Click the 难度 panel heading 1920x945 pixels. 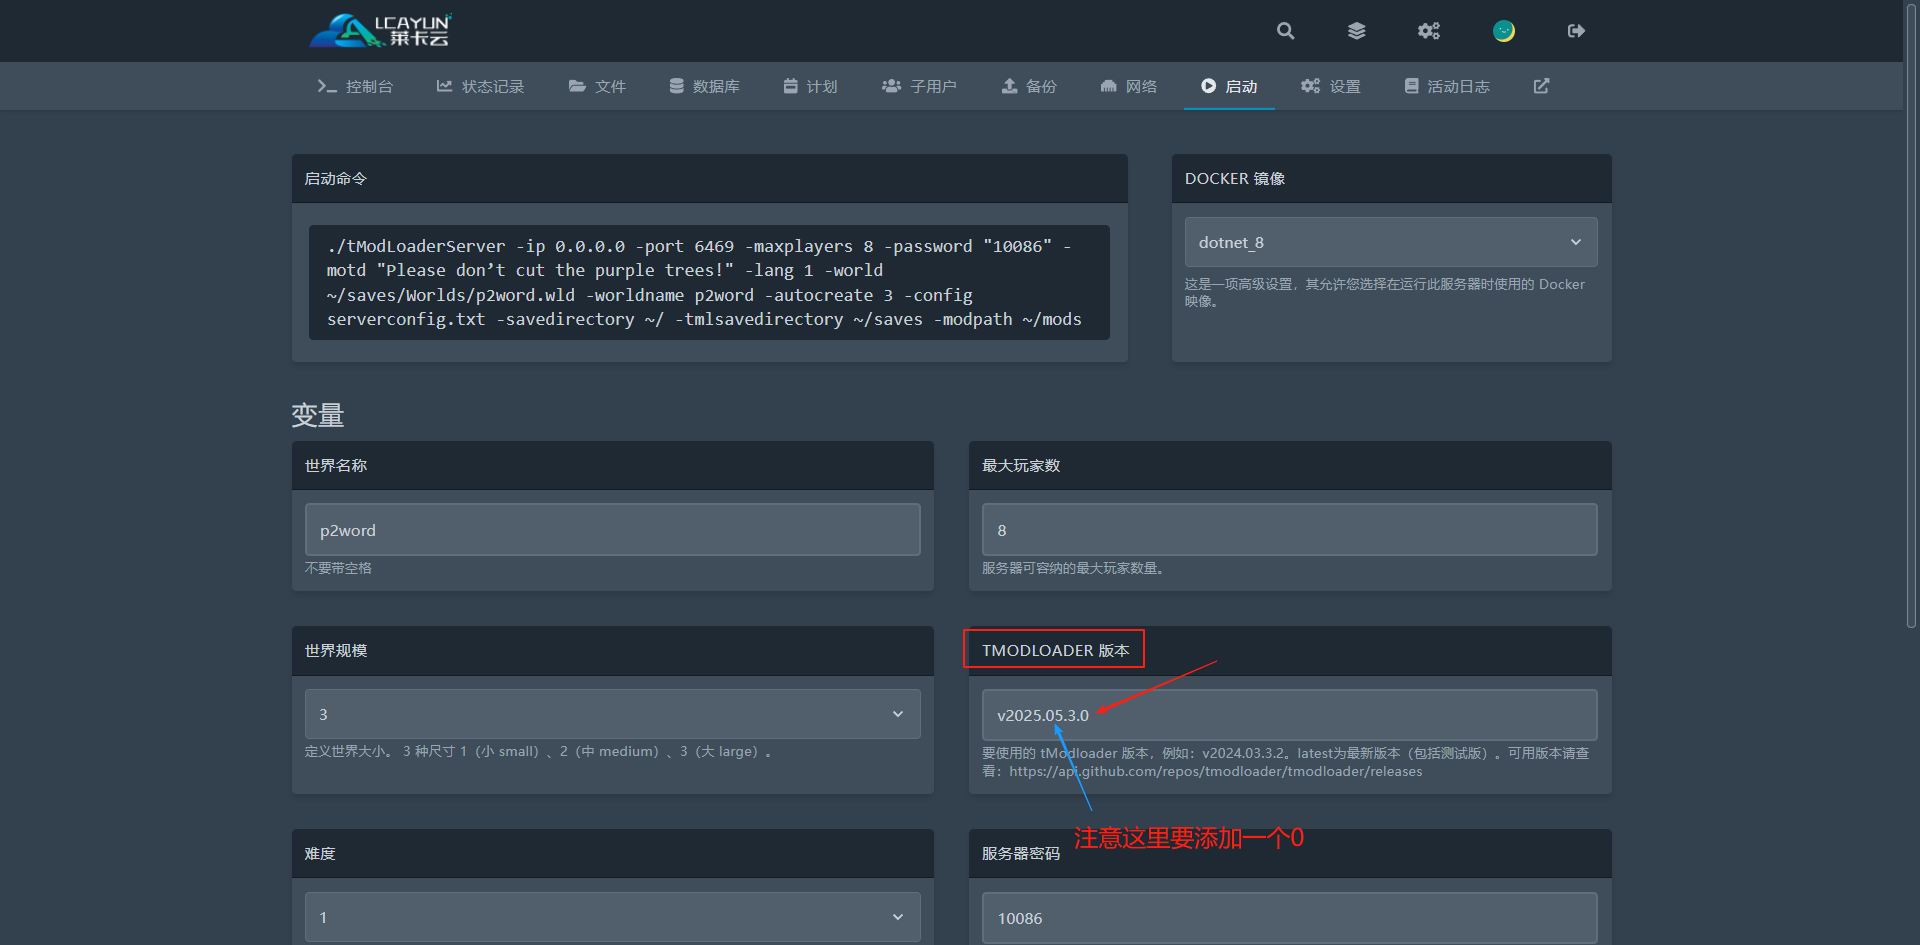(320, 854)
